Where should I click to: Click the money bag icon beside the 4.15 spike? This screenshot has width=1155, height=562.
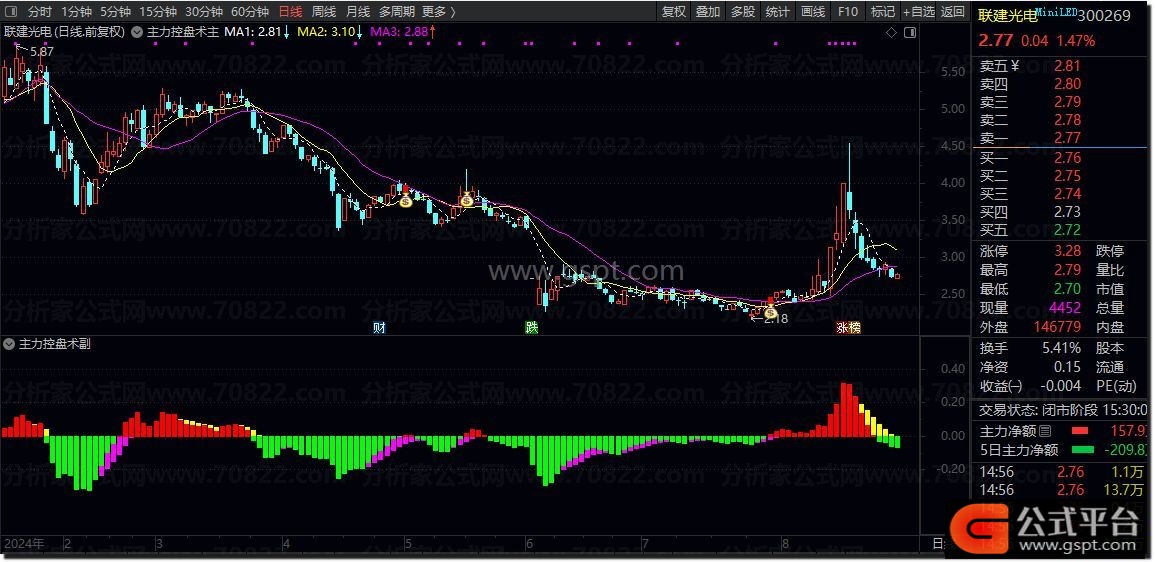tap(466, 200)
